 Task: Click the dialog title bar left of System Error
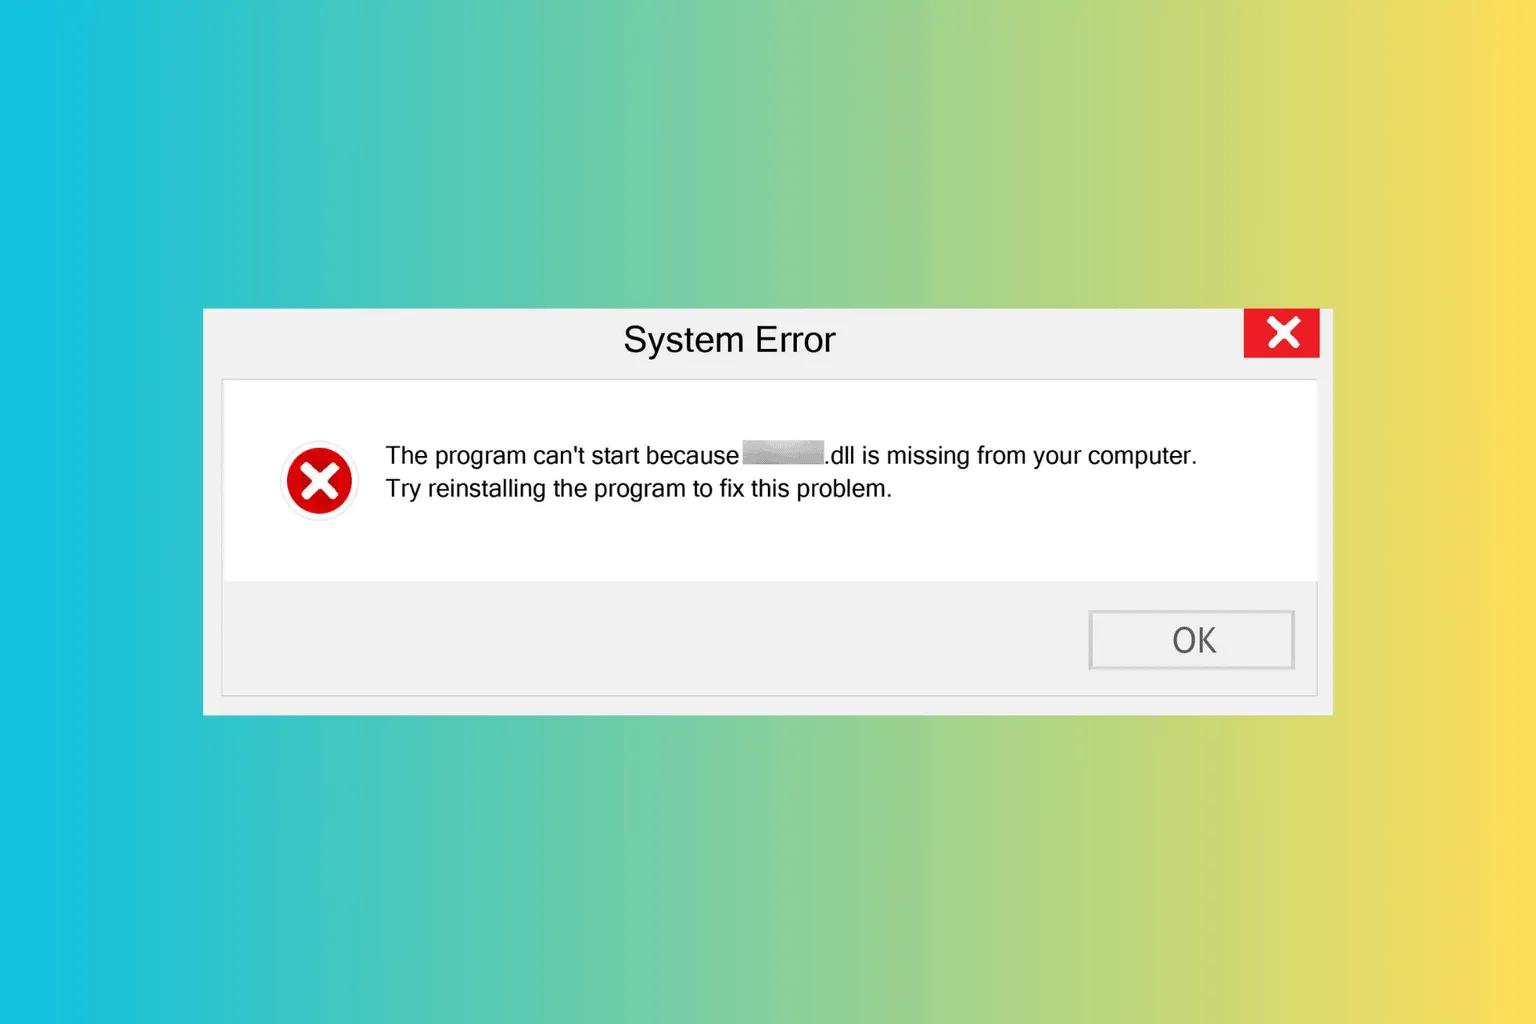[x=410, y=342]
